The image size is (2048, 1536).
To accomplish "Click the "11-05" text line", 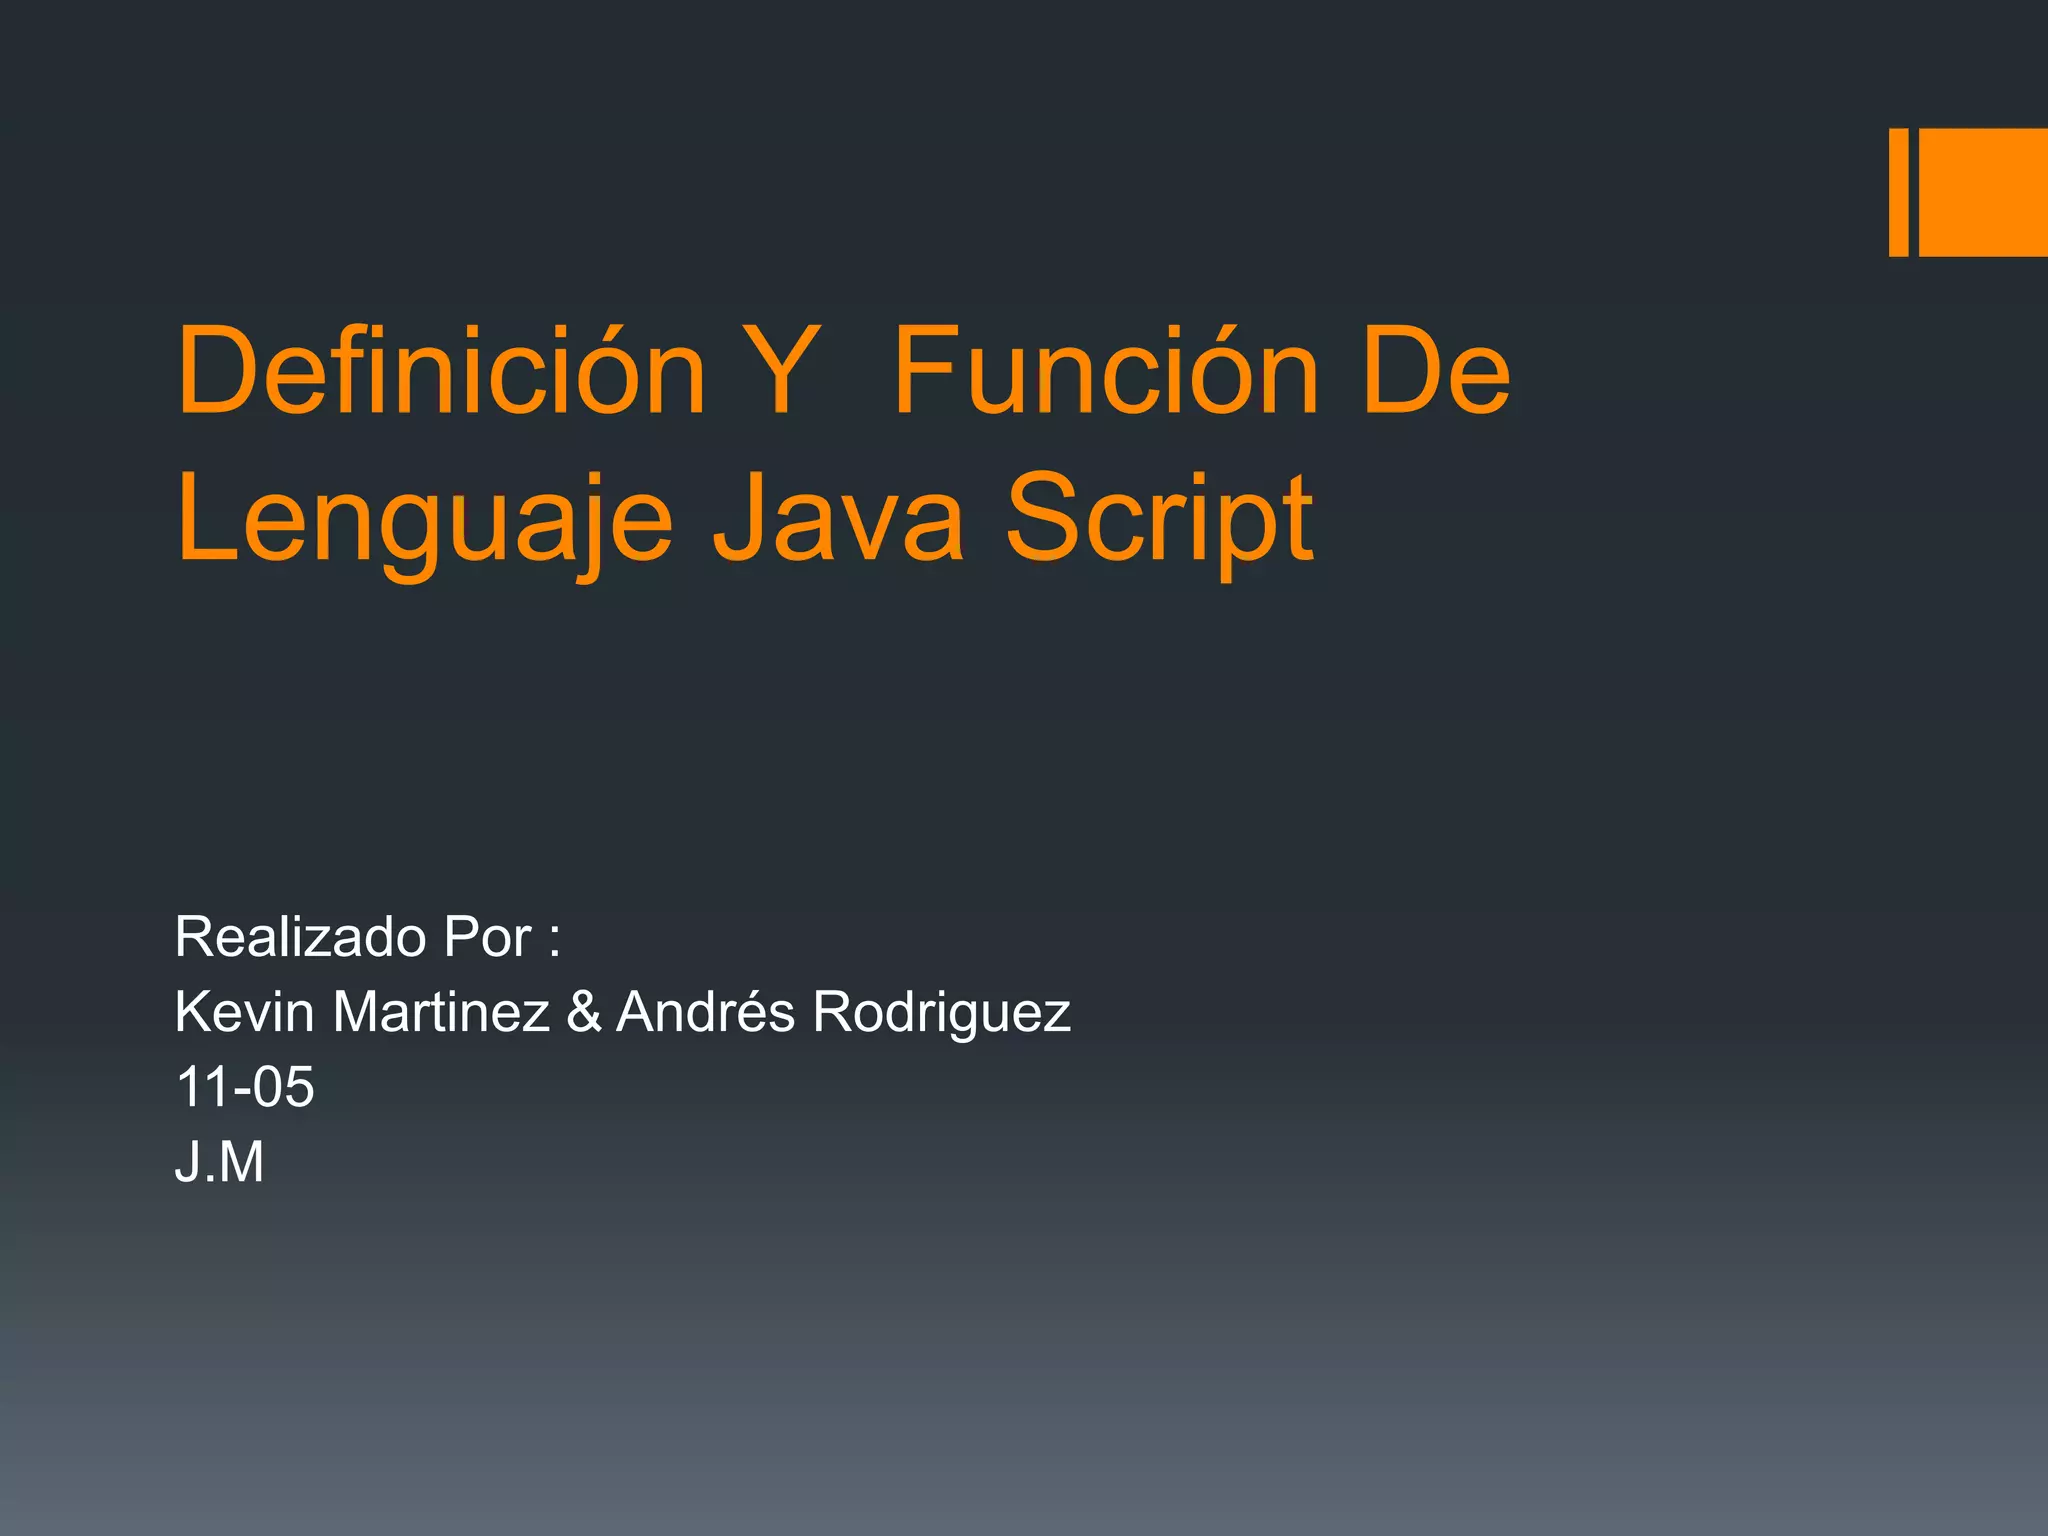I will pos(244,1087).
